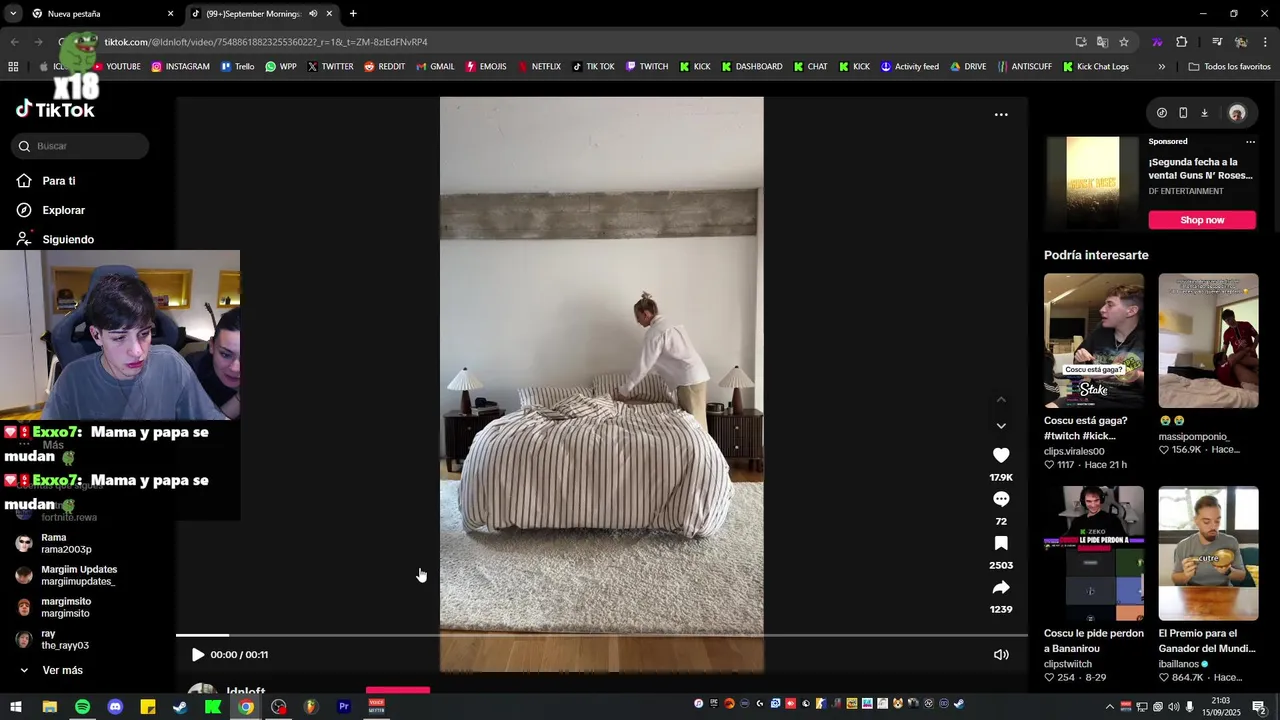Viewport: 1280px width, 720px height.
Task: Open clips.virales00 channel name
Action: pyautogui.click(x=1074, y=451)
